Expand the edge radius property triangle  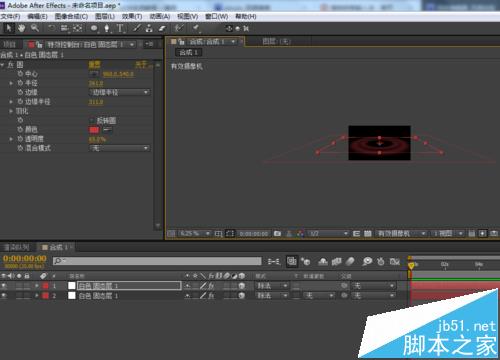pos(11,101)
